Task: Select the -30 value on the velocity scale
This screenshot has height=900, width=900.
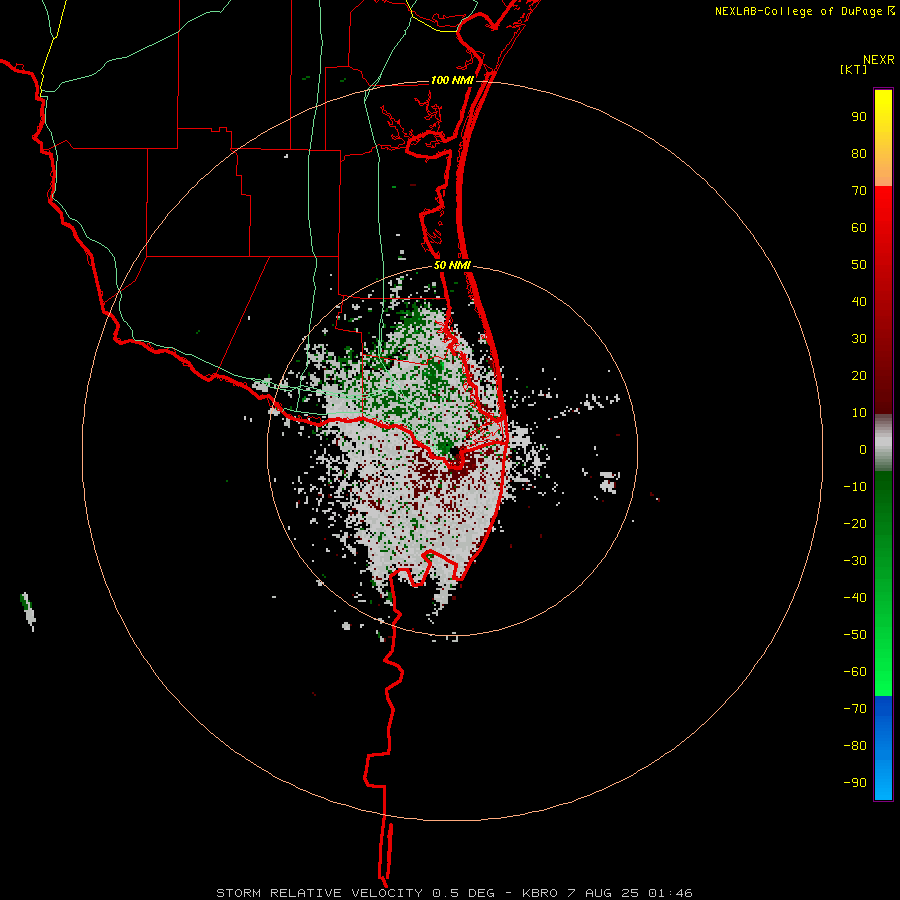Action: [855, 561]
